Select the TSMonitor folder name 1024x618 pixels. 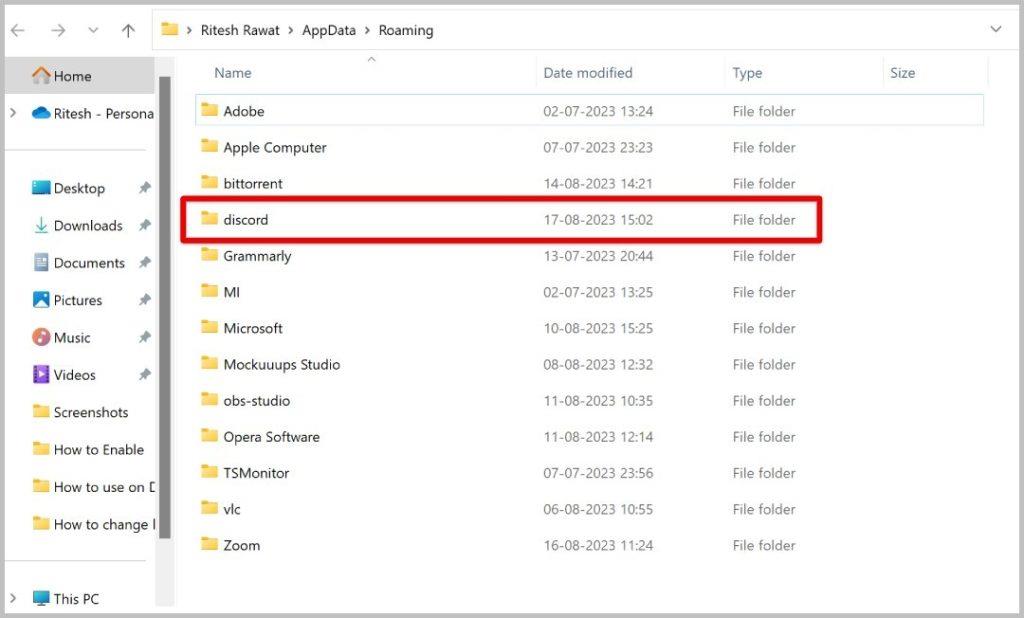point(256,473)
